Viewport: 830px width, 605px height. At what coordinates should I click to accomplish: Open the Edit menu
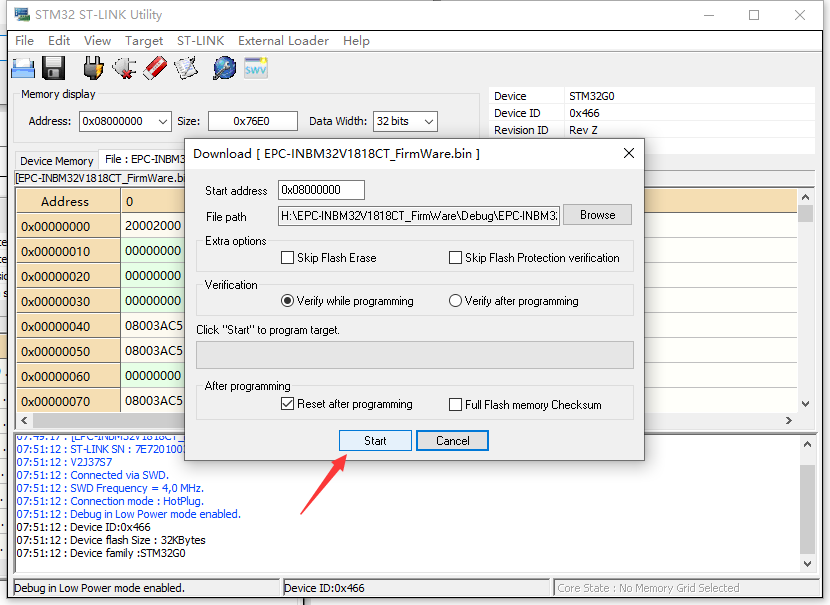coord(59,41)
